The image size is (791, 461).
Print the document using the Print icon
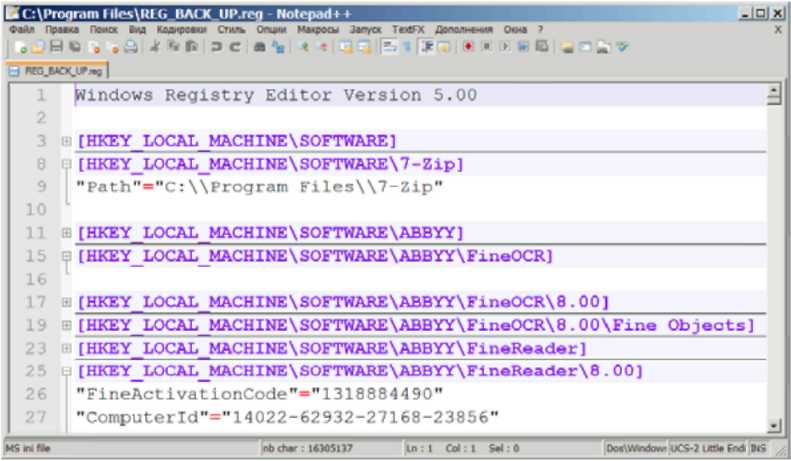(x=131, y=47)
